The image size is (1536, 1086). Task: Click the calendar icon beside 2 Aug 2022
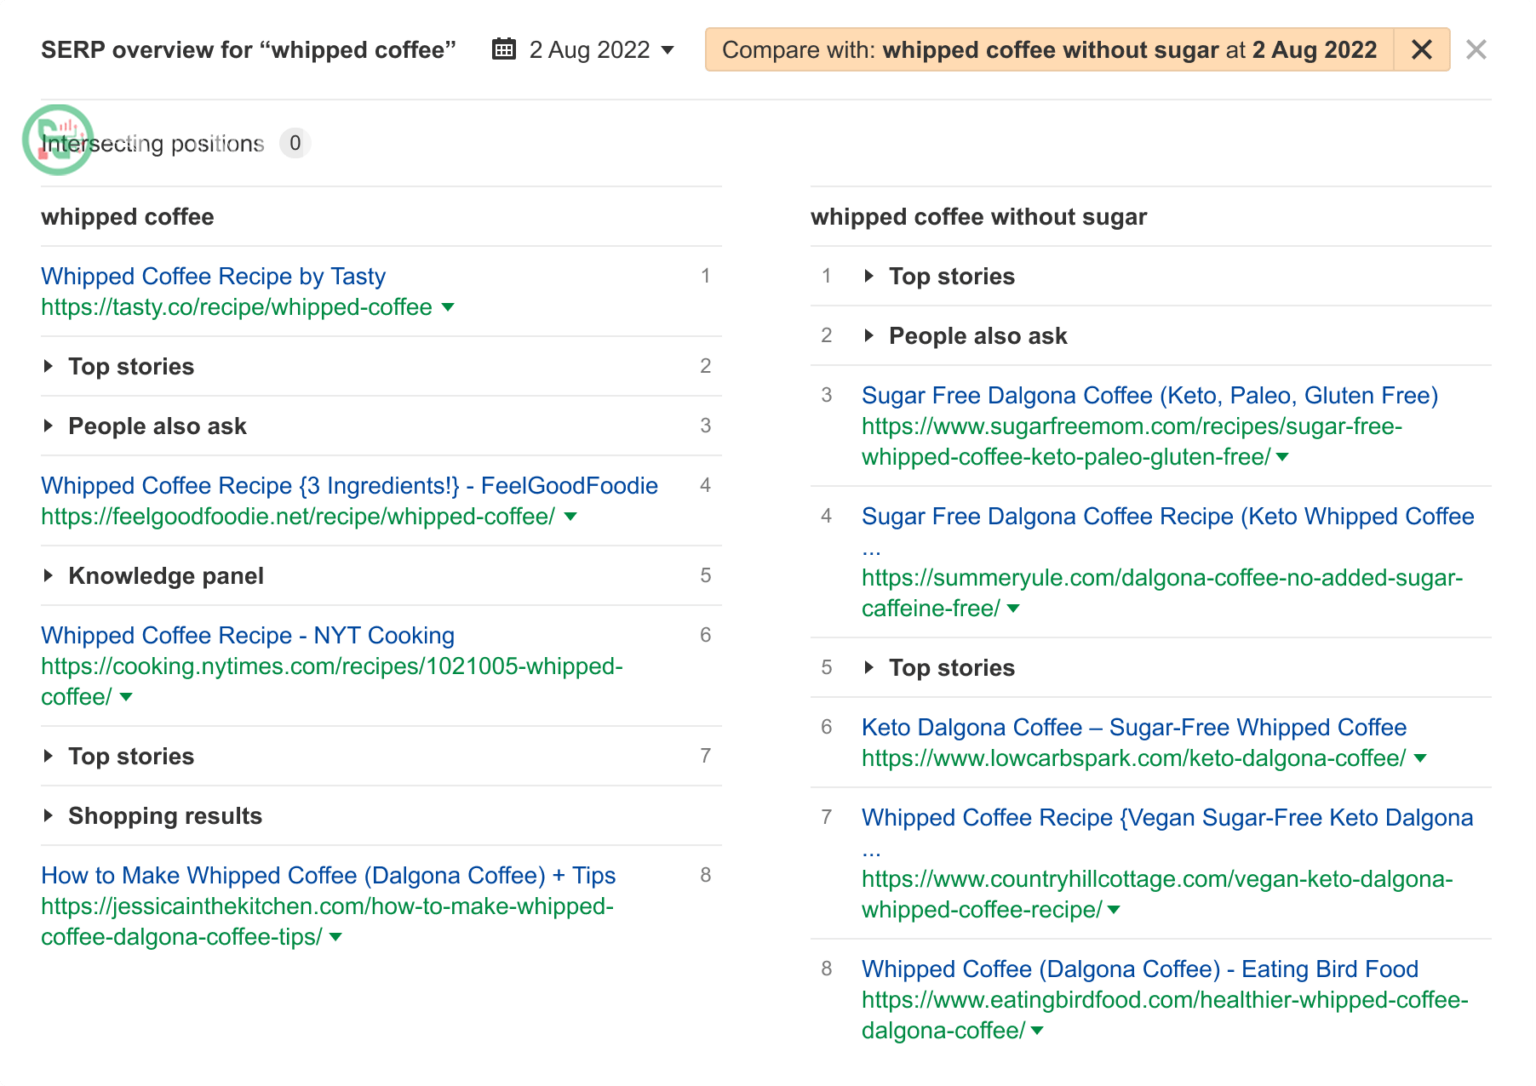[504, 49]
